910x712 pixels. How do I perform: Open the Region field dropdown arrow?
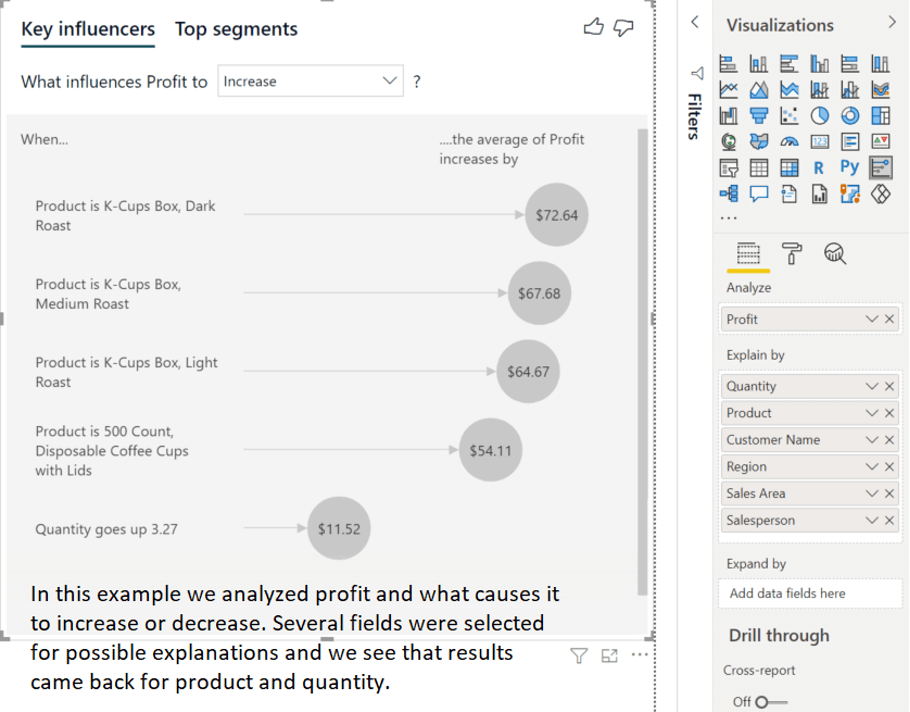click(871, 467)
